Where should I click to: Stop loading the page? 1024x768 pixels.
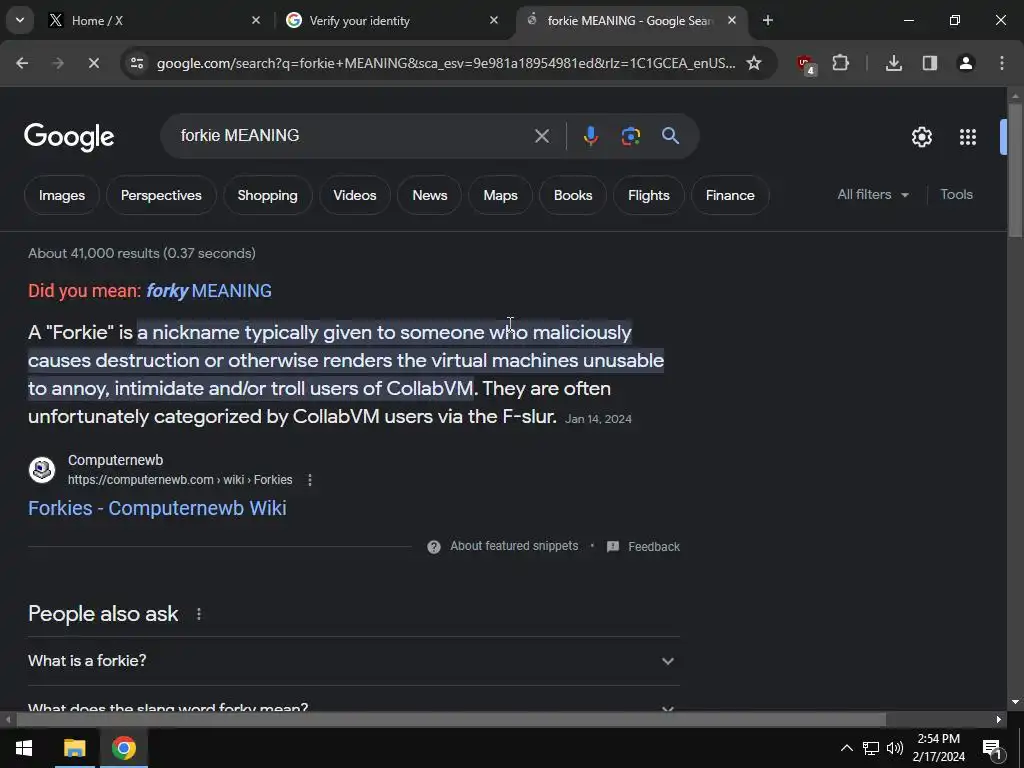[93, 63]
